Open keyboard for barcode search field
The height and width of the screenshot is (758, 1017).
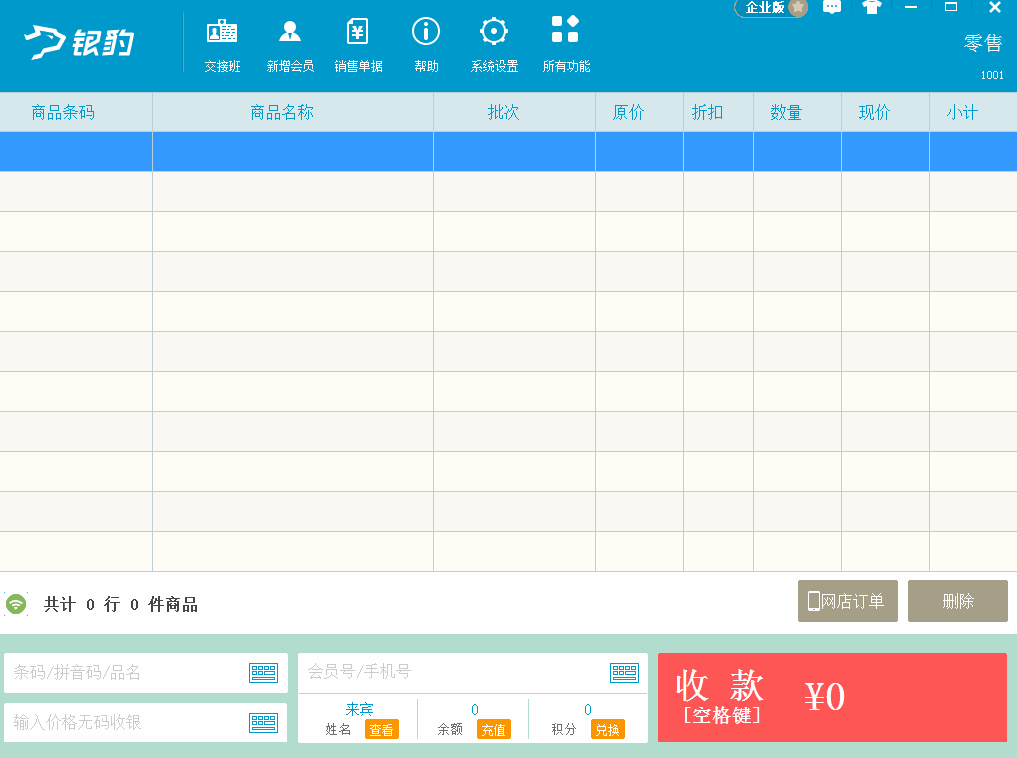click(x=263, y=673)
